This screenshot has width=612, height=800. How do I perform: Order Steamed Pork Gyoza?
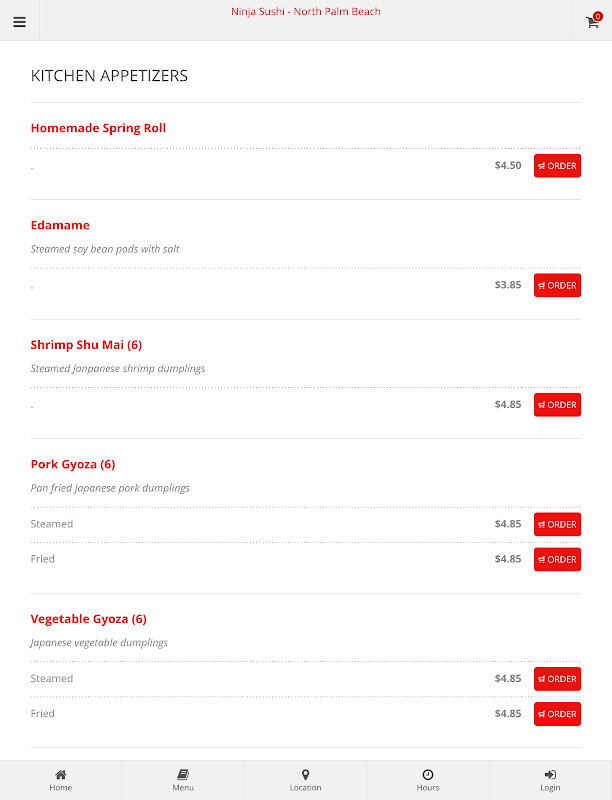pos(557,524)
